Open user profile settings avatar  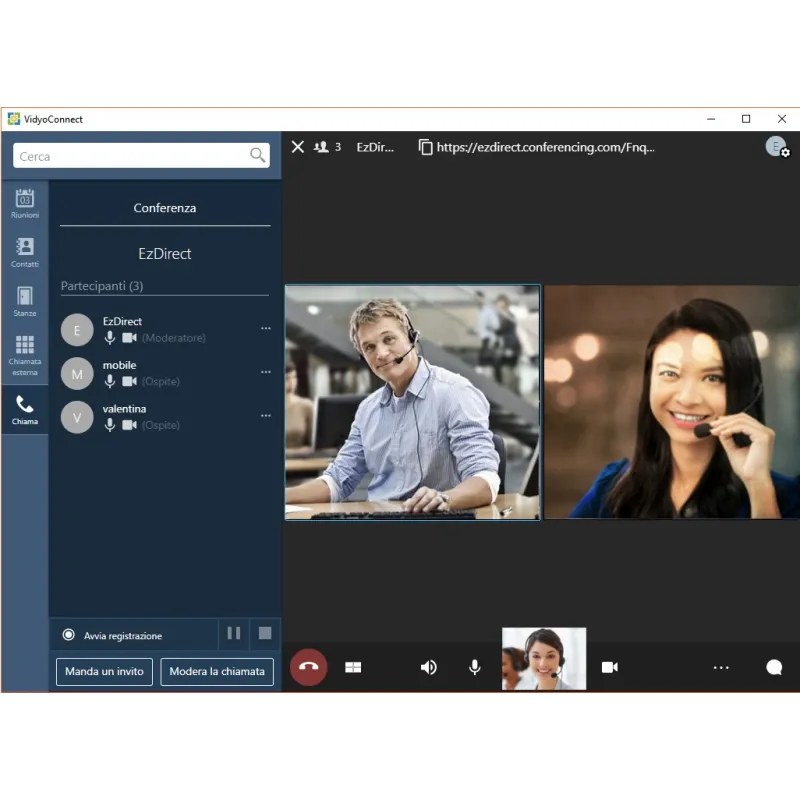tap(777, 147)
